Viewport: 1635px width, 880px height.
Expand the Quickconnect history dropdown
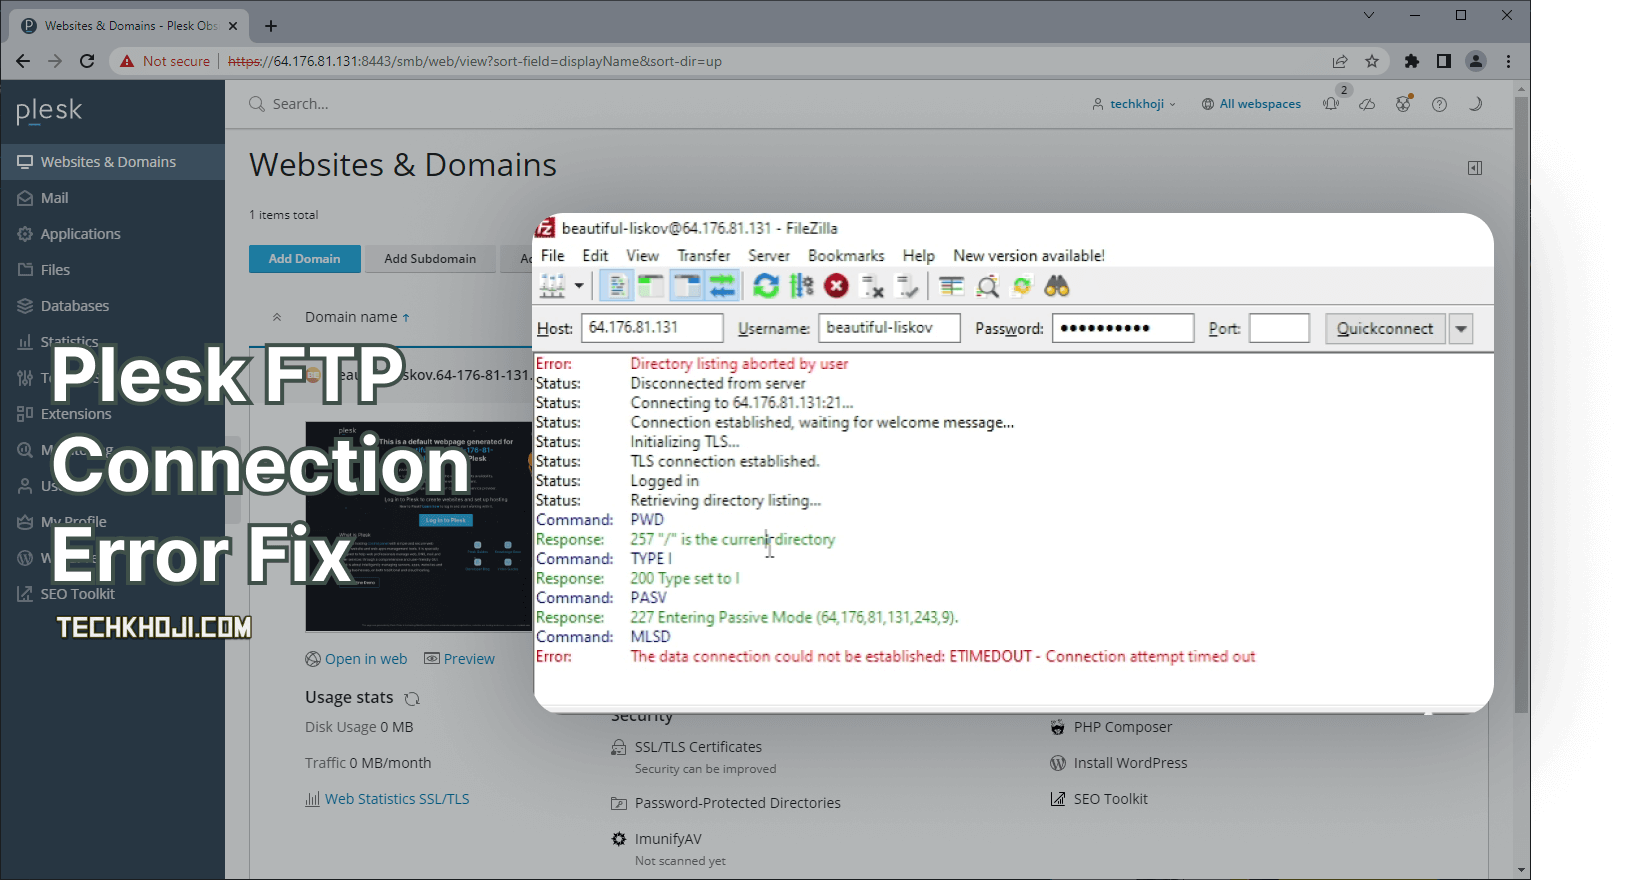click(x=1461, y=328)
